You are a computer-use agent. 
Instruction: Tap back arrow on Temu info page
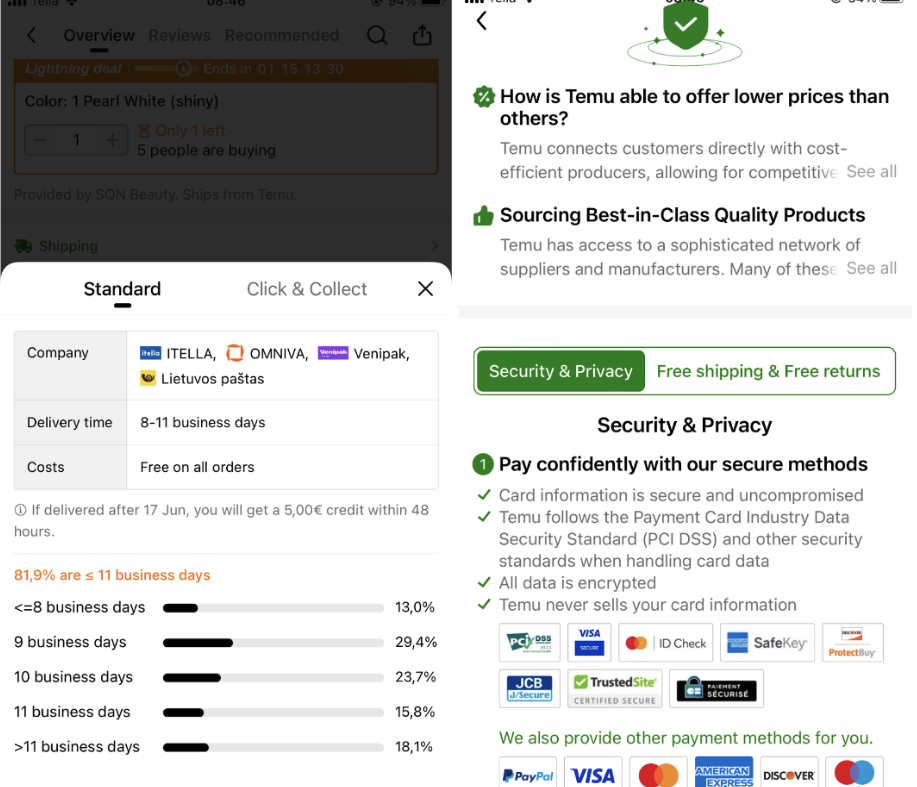481,20
